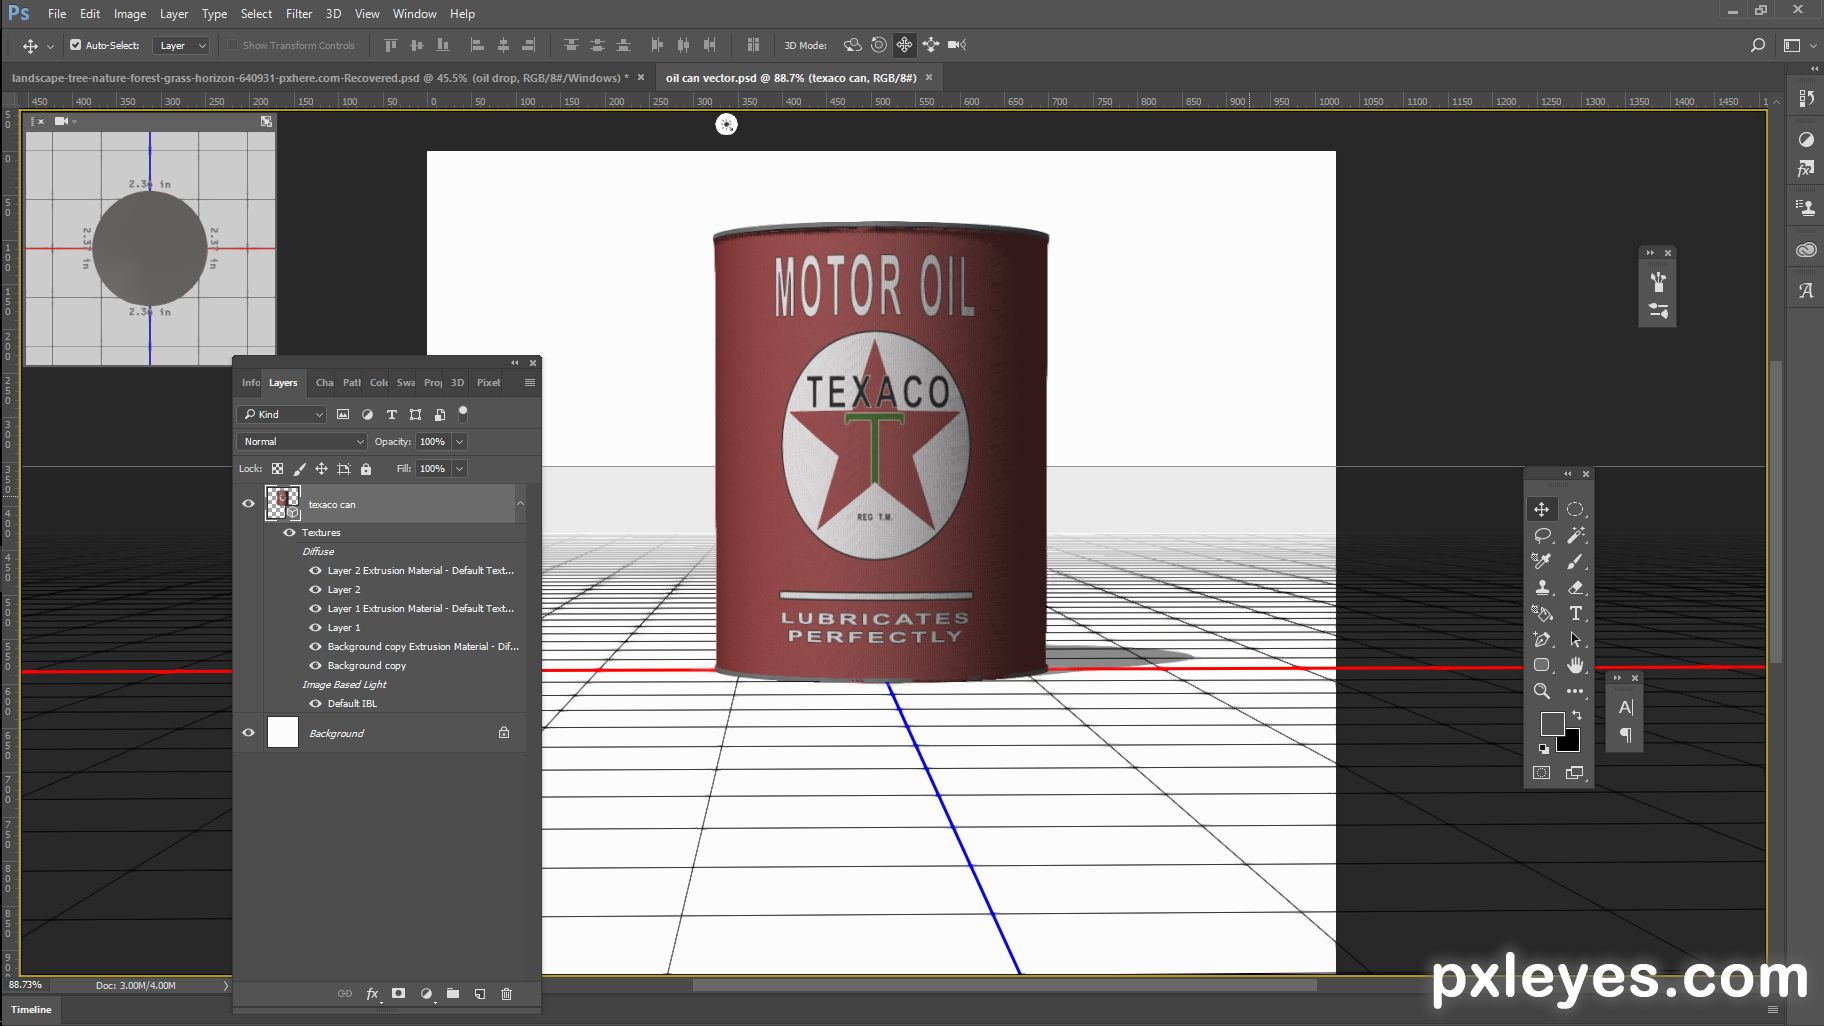
Task: Open the Filter menu
Action: 299,14
